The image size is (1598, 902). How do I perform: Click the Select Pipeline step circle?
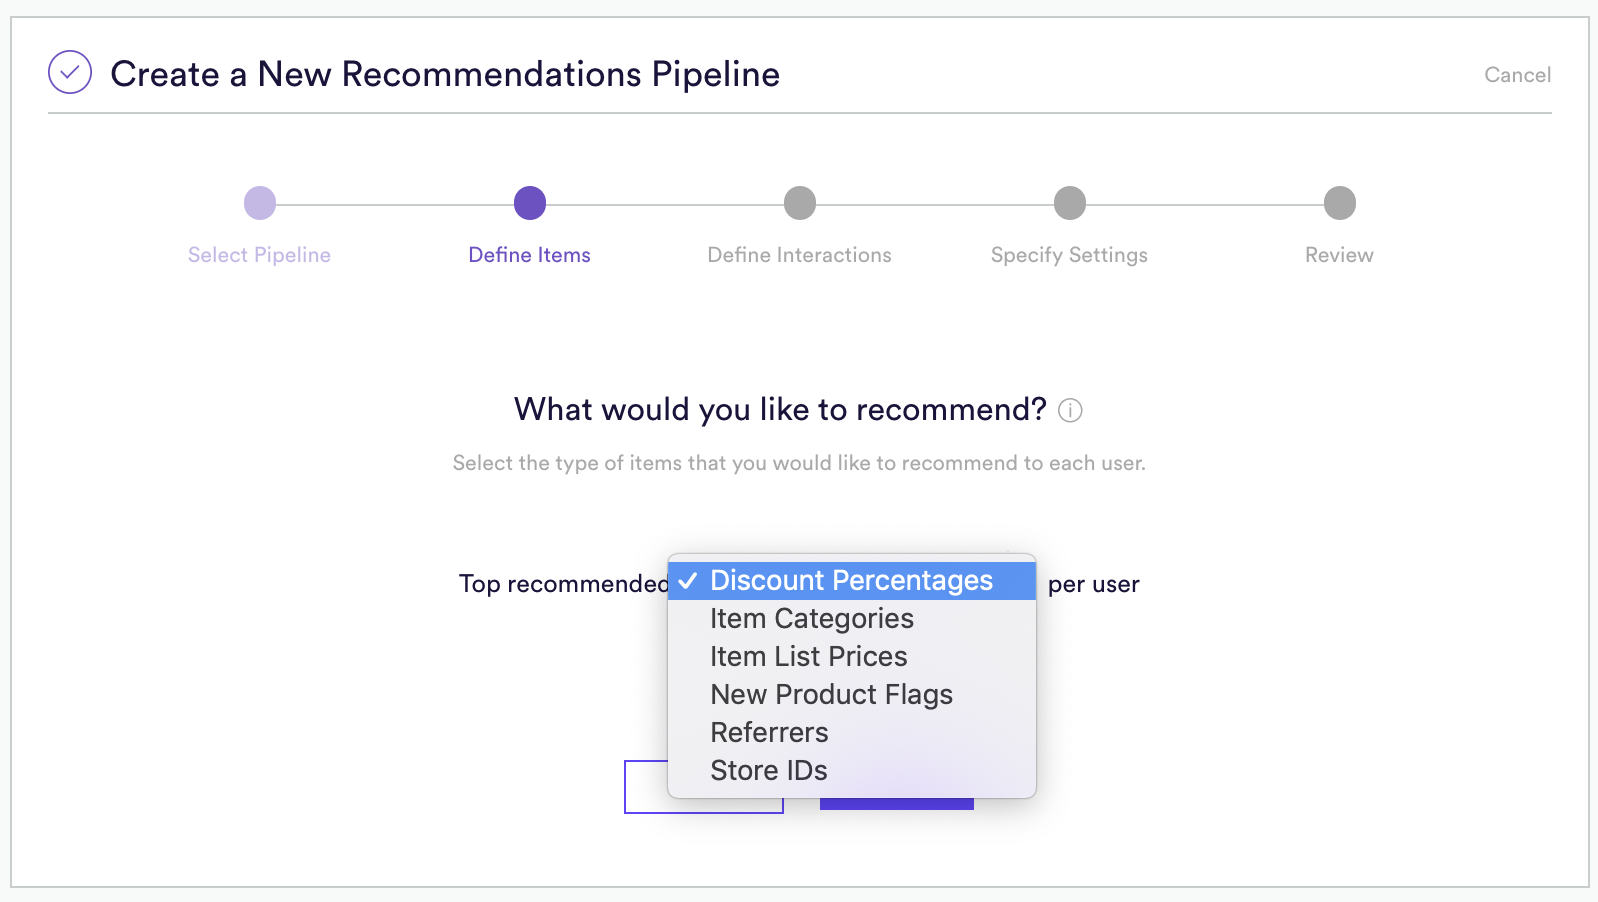pos(260,203)
